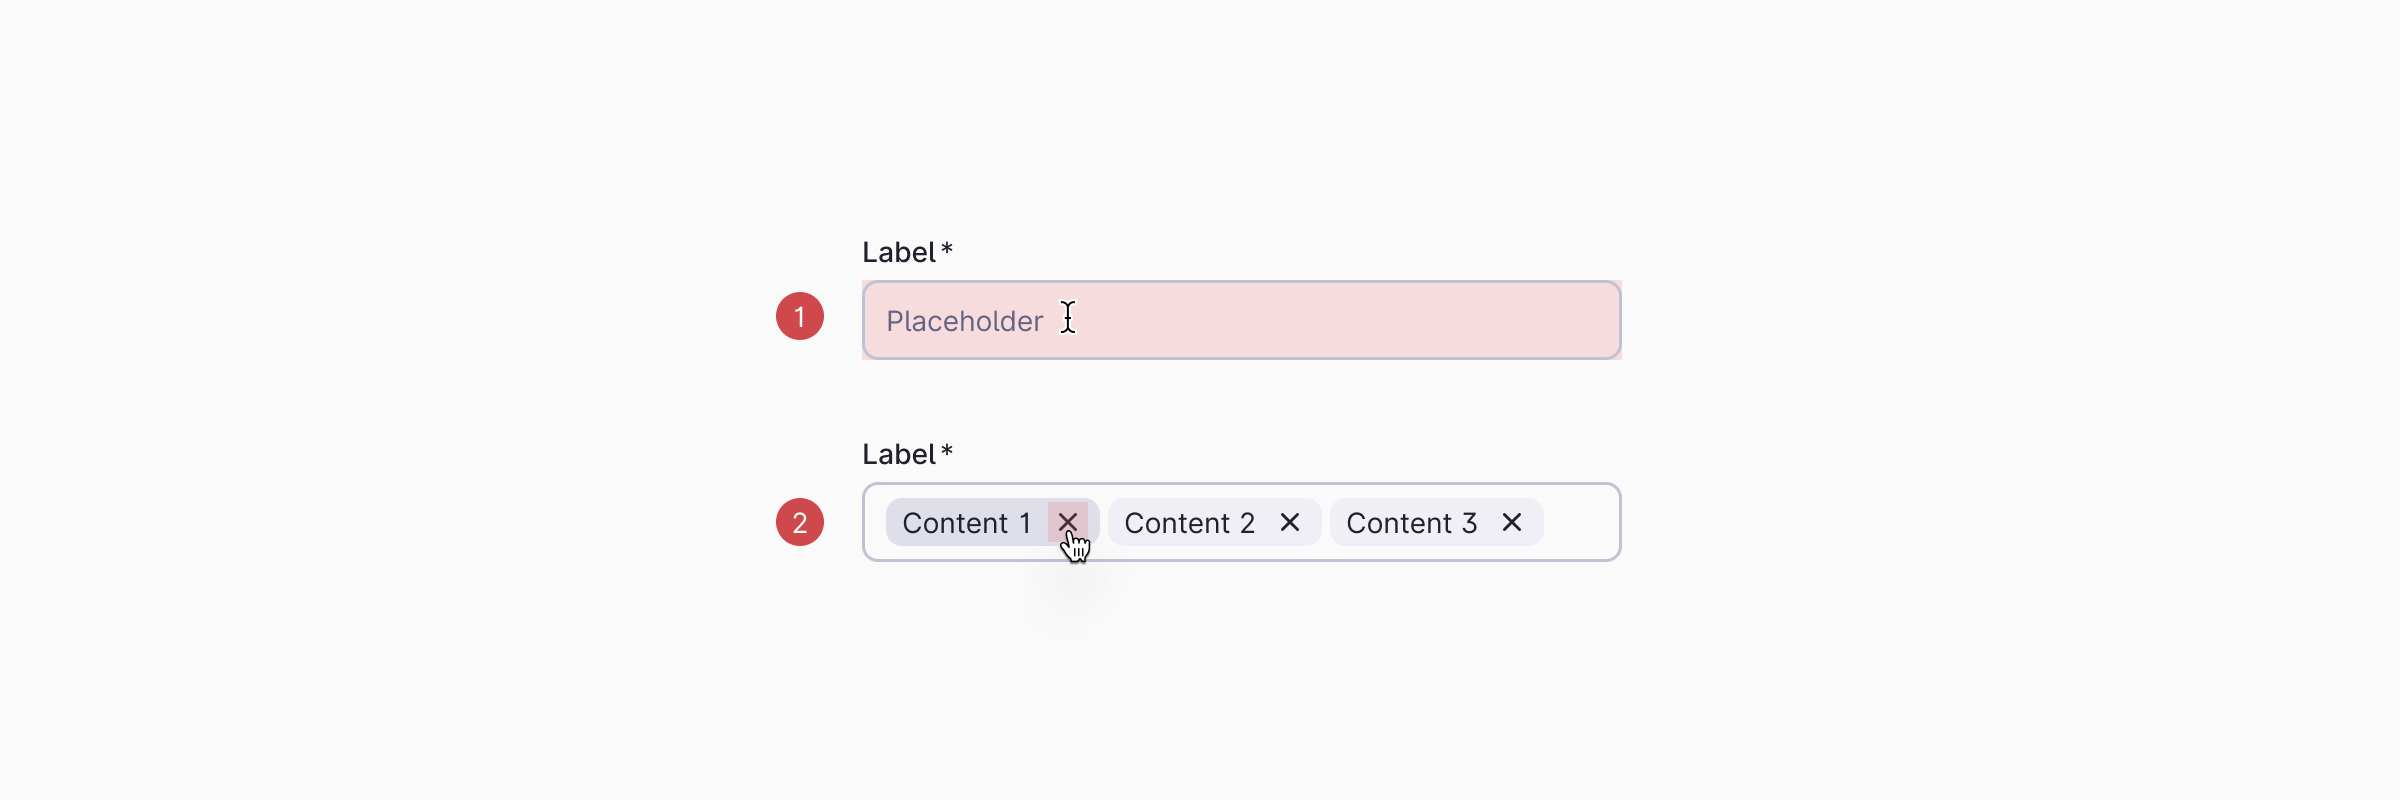Image resolution: width=2400 pixels, height=800 pixels.
Task: Click the red numbered marker 2
Action: tap(800, 521)
